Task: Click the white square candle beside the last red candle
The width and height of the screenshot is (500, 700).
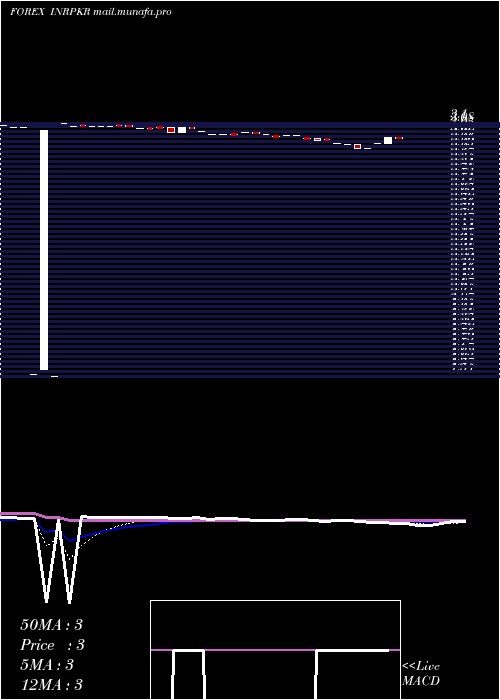Action: tap(388, 140)
